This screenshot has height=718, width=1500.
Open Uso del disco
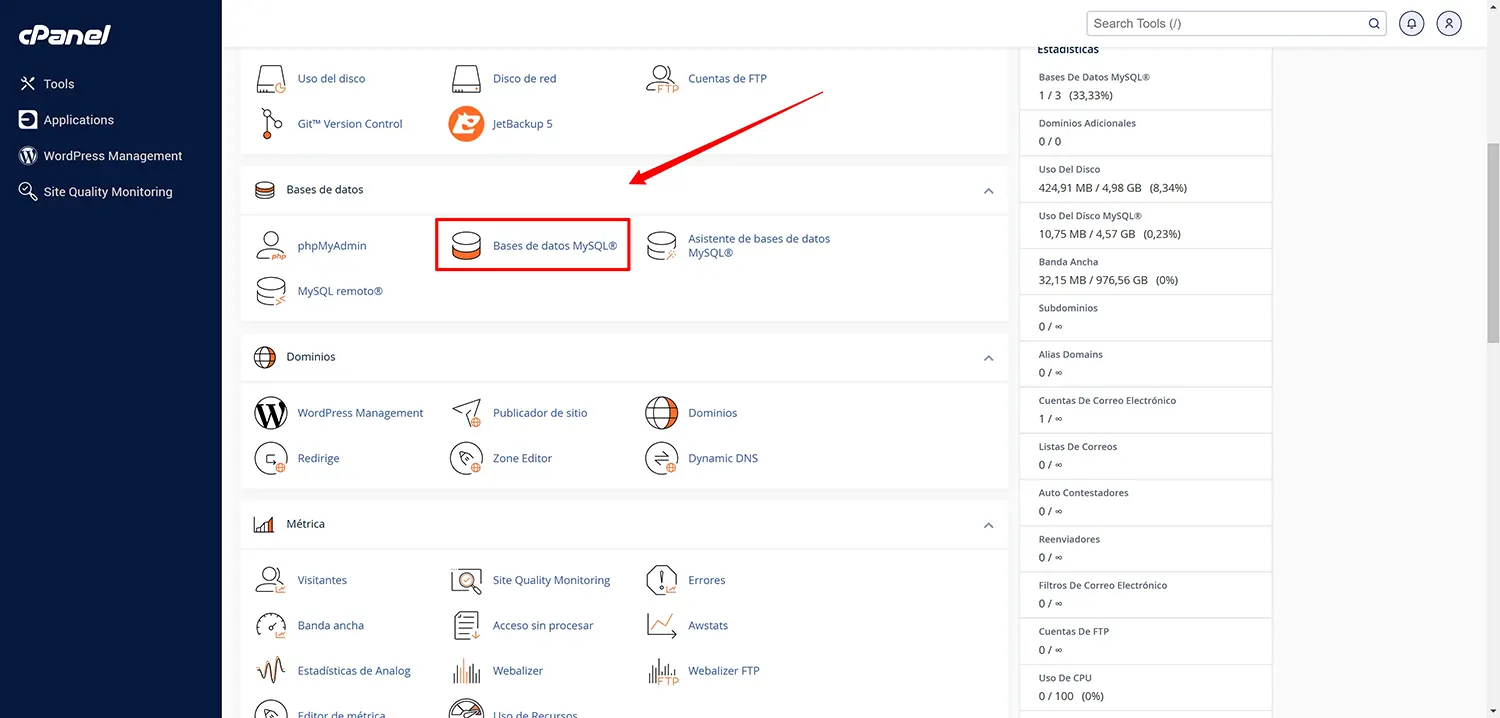[330, 78]
